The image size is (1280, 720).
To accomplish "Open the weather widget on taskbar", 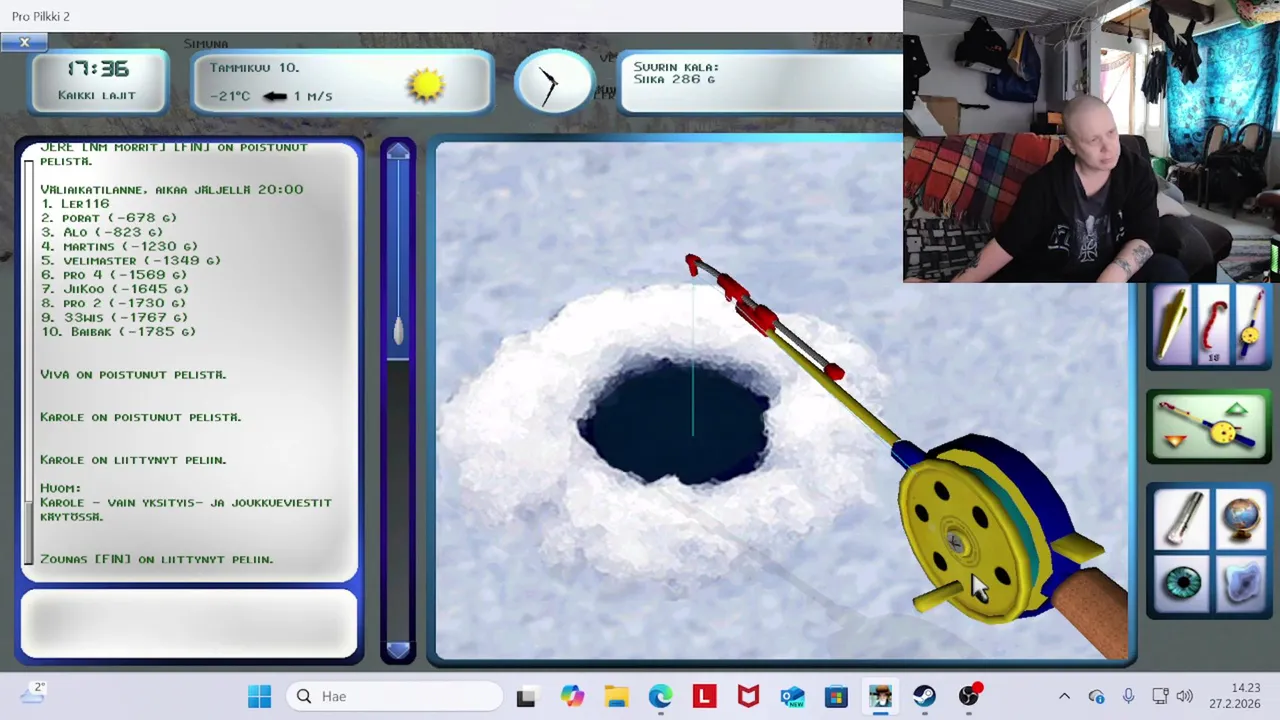I will 33,693.
